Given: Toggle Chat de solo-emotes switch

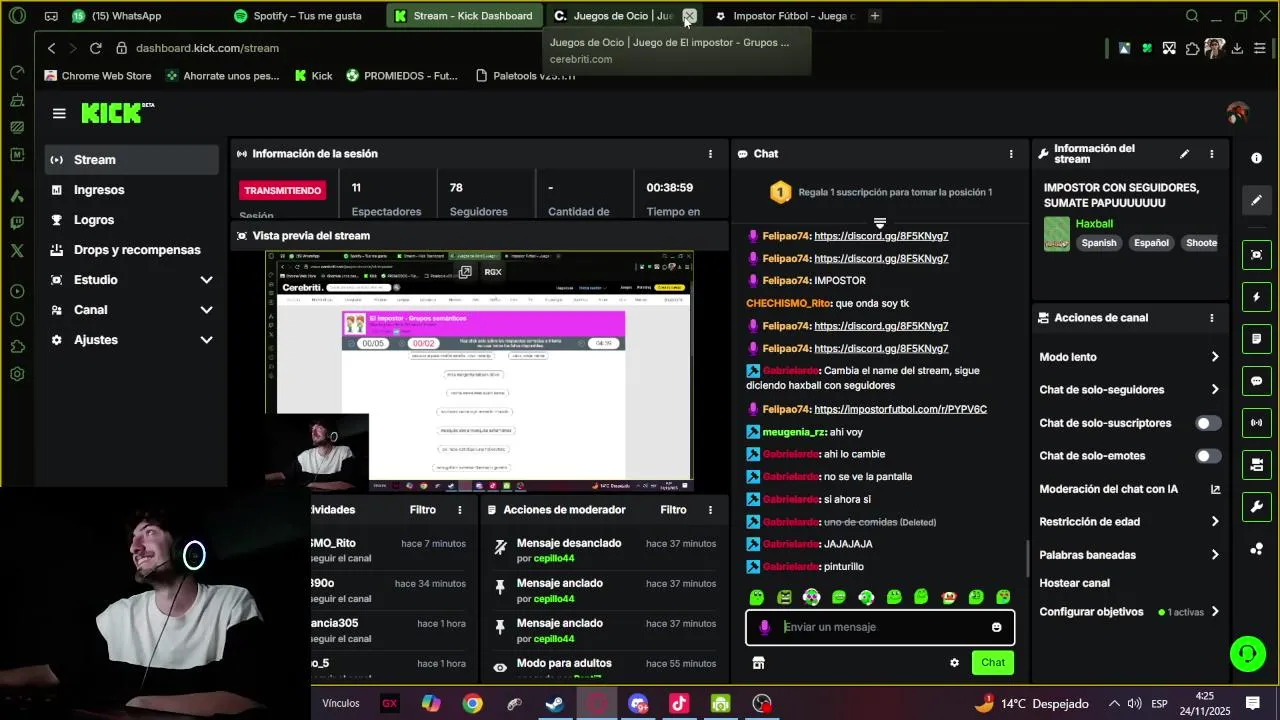Looking at the screenshot, I should [1208, 456].
